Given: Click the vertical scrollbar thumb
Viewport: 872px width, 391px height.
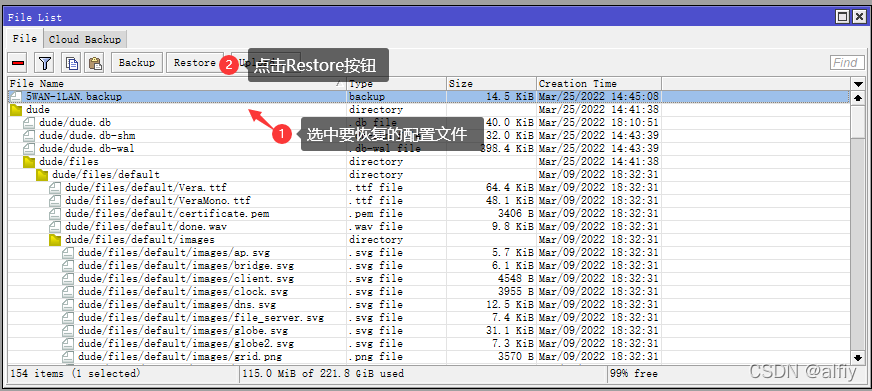Looking at the screenshot, I should pos(858,121).
